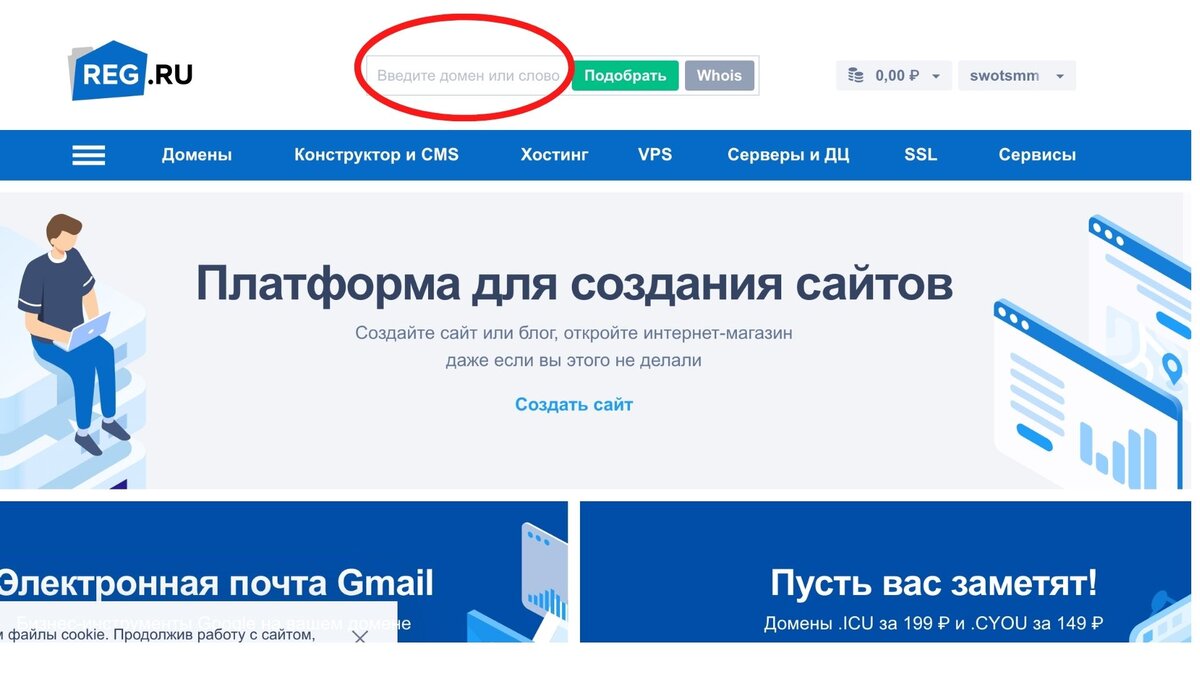
Task: Open the Хостинг section
Action: [554, 155]
